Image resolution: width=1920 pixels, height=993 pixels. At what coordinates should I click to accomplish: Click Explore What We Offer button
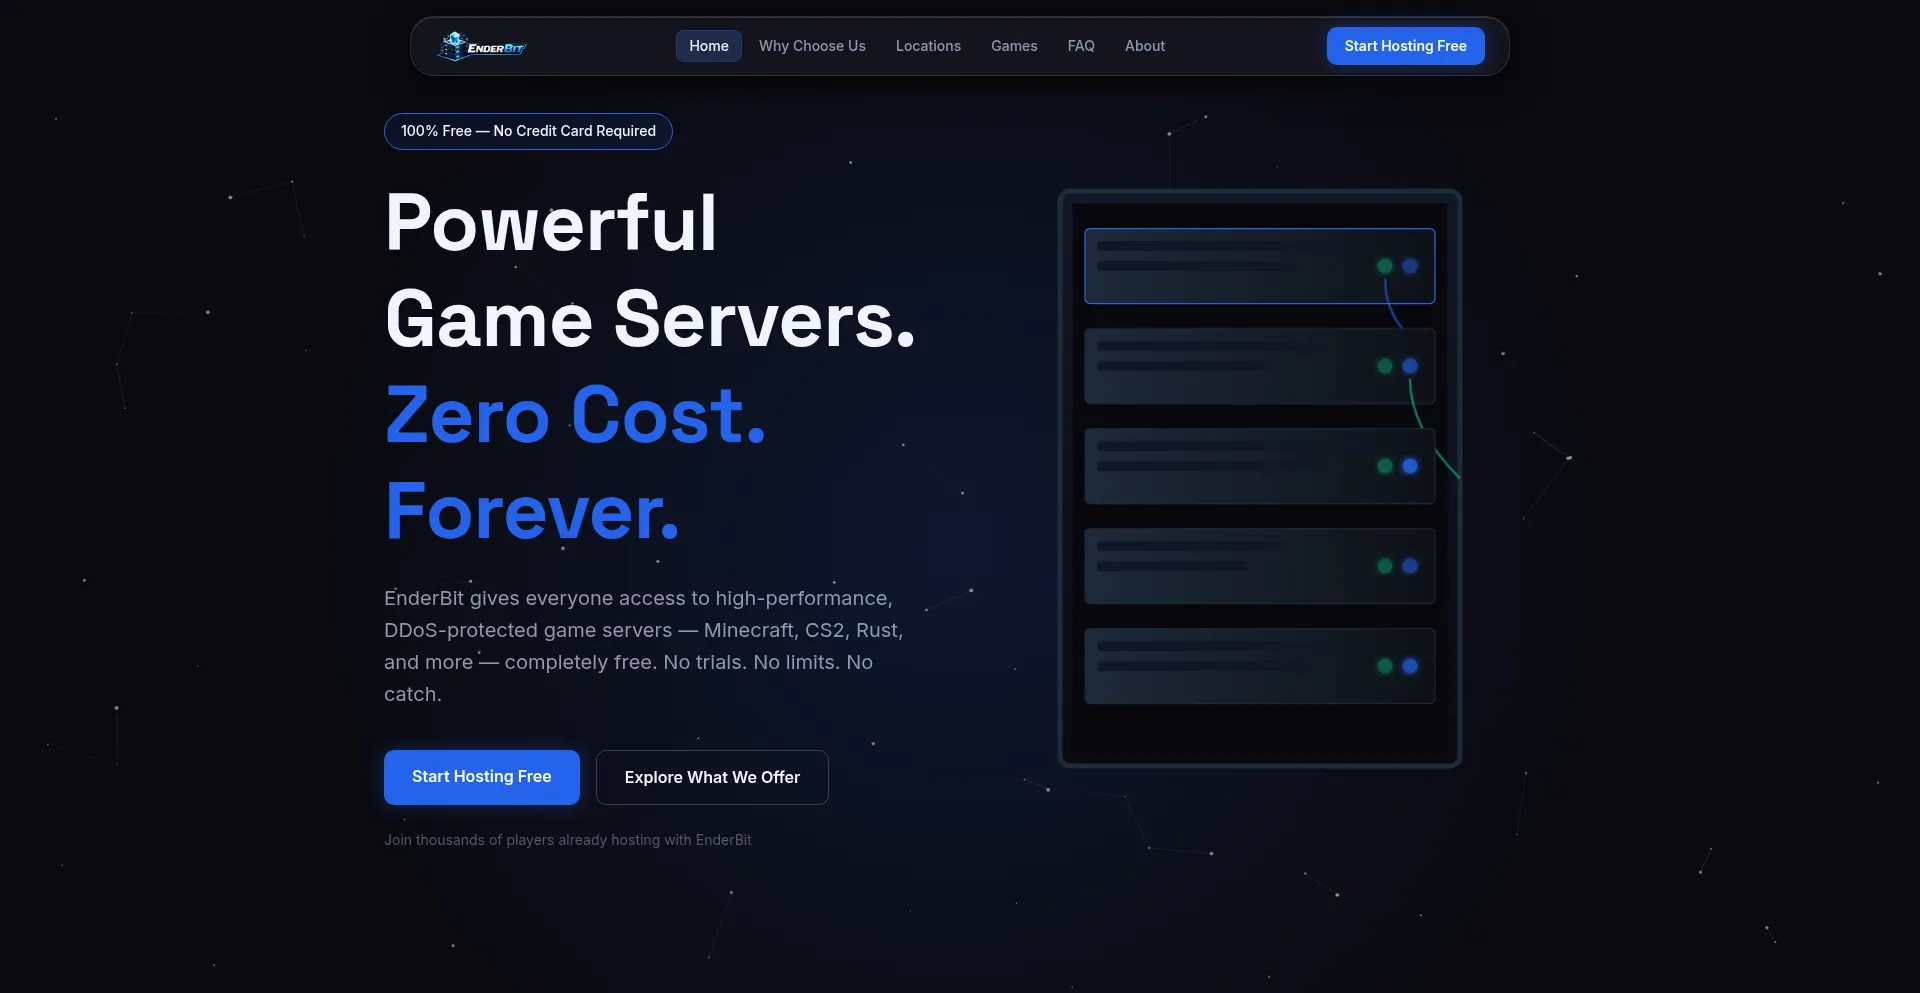(712, 777)
